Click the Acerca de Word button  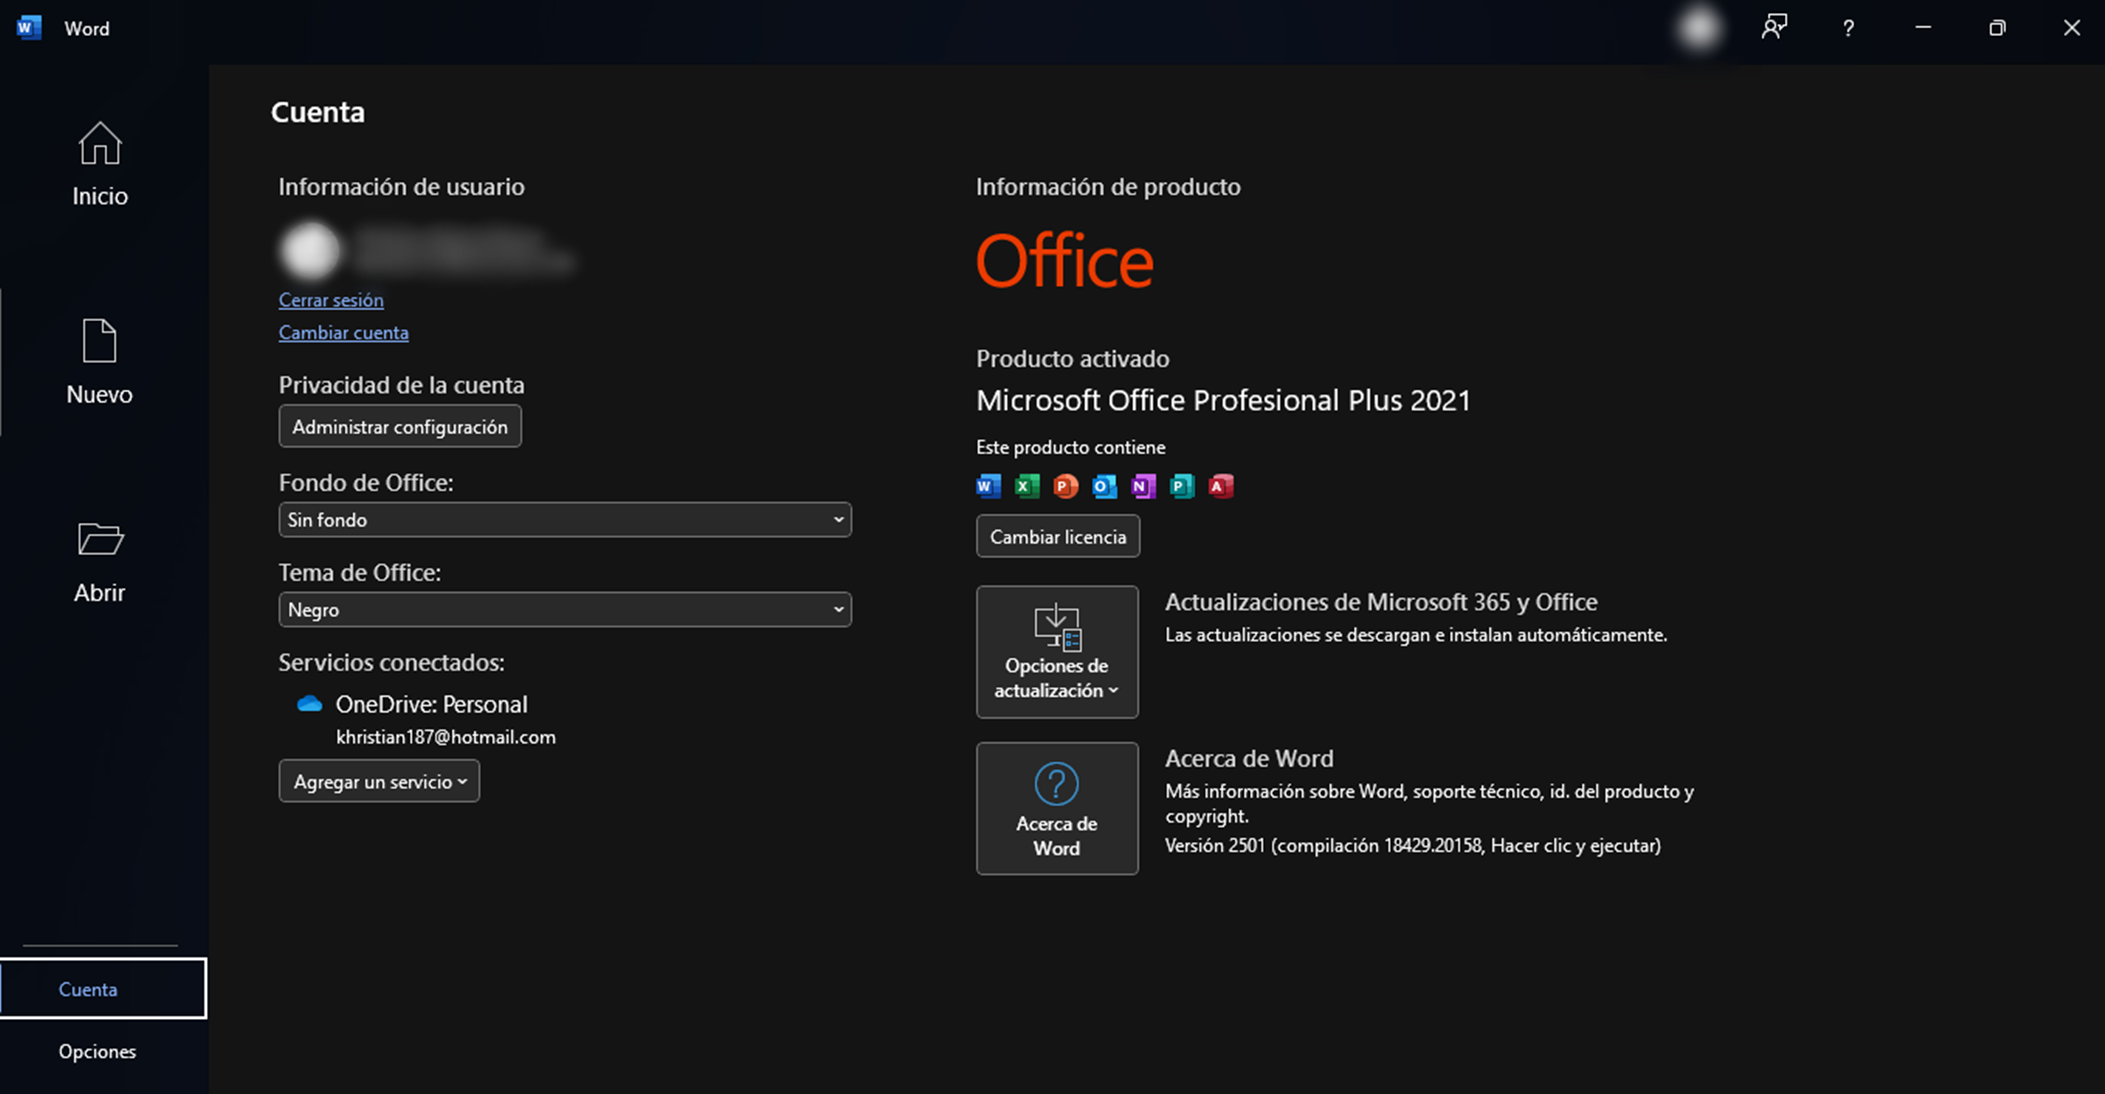1057,808
